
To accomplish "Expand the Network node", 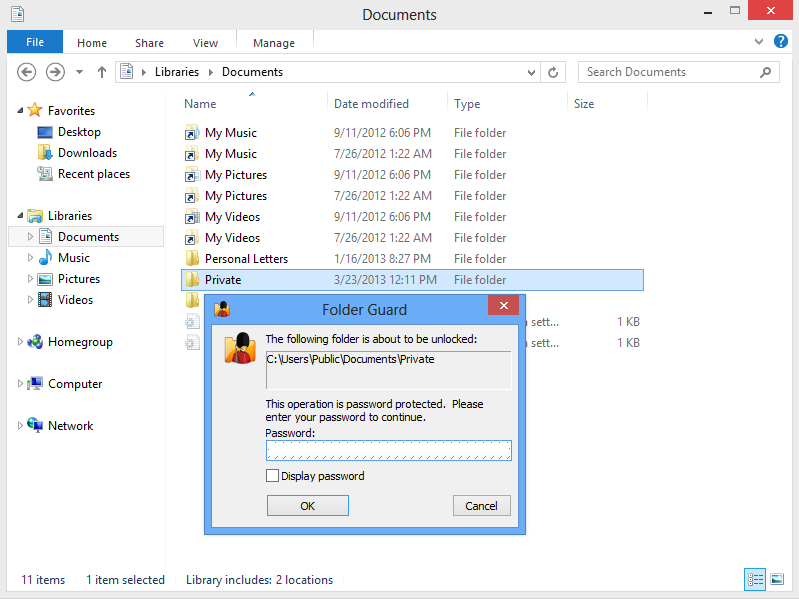I will pos(20,425).
